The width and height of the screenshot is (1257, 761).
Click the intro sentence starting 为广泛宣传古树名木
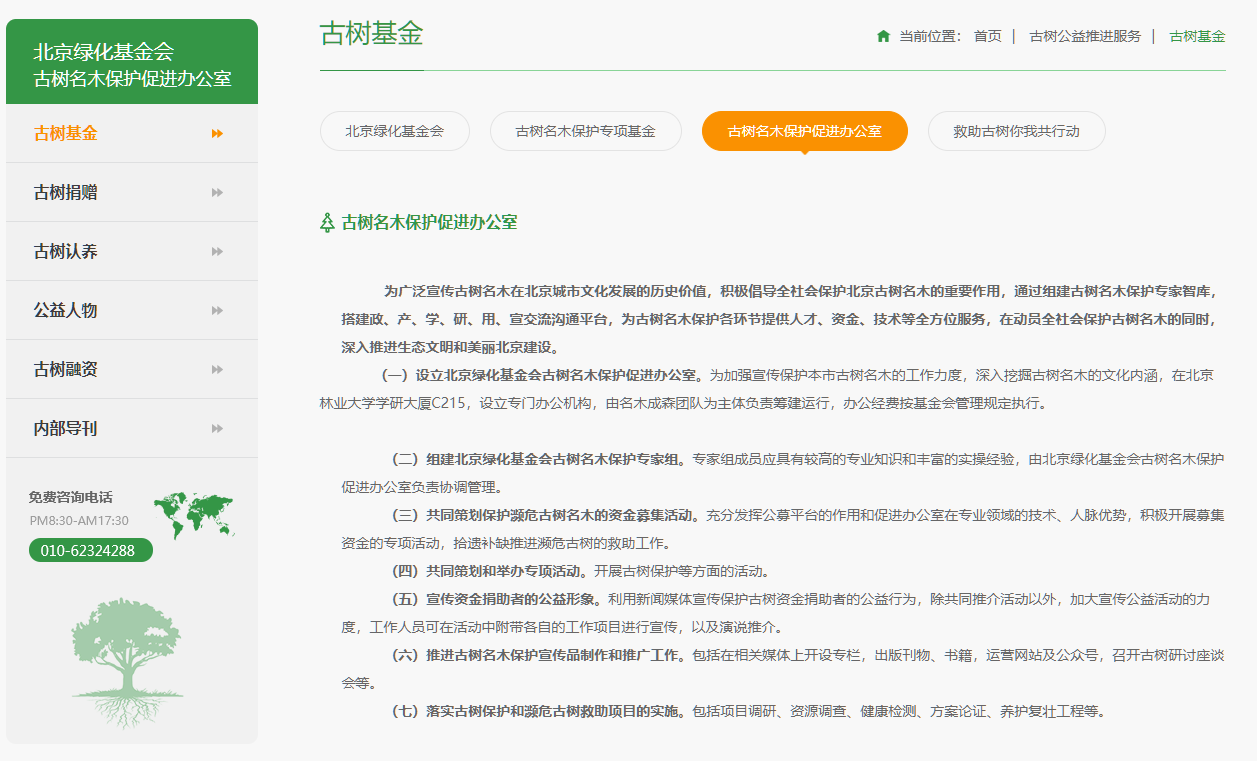(780, 320)
